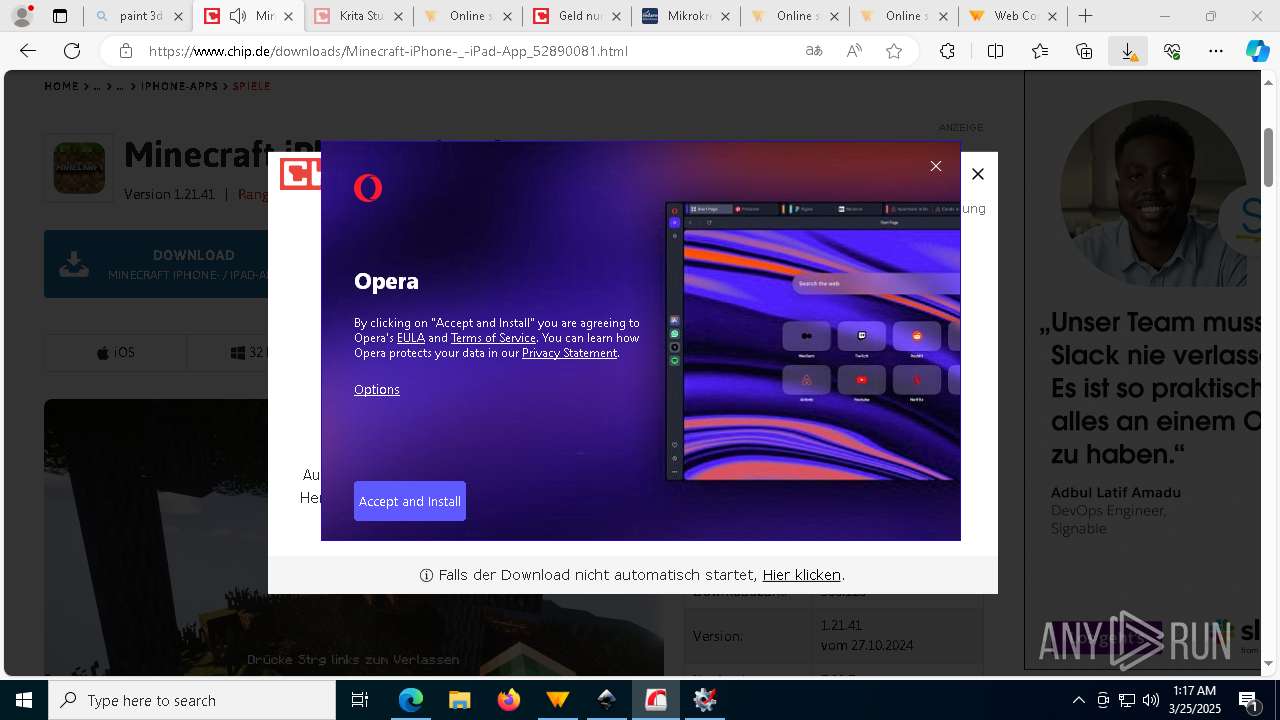The width and height of the screenshot is (1280, 720).
Task: Switch to the Krita Stu tab
Action: tap(359, 16)
